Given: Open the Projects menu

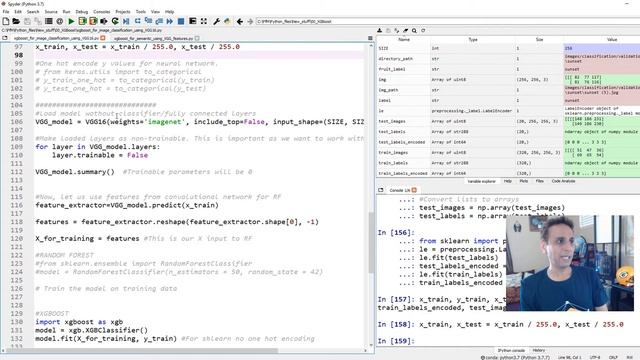Looking at the screenshot, I should 123,12.
